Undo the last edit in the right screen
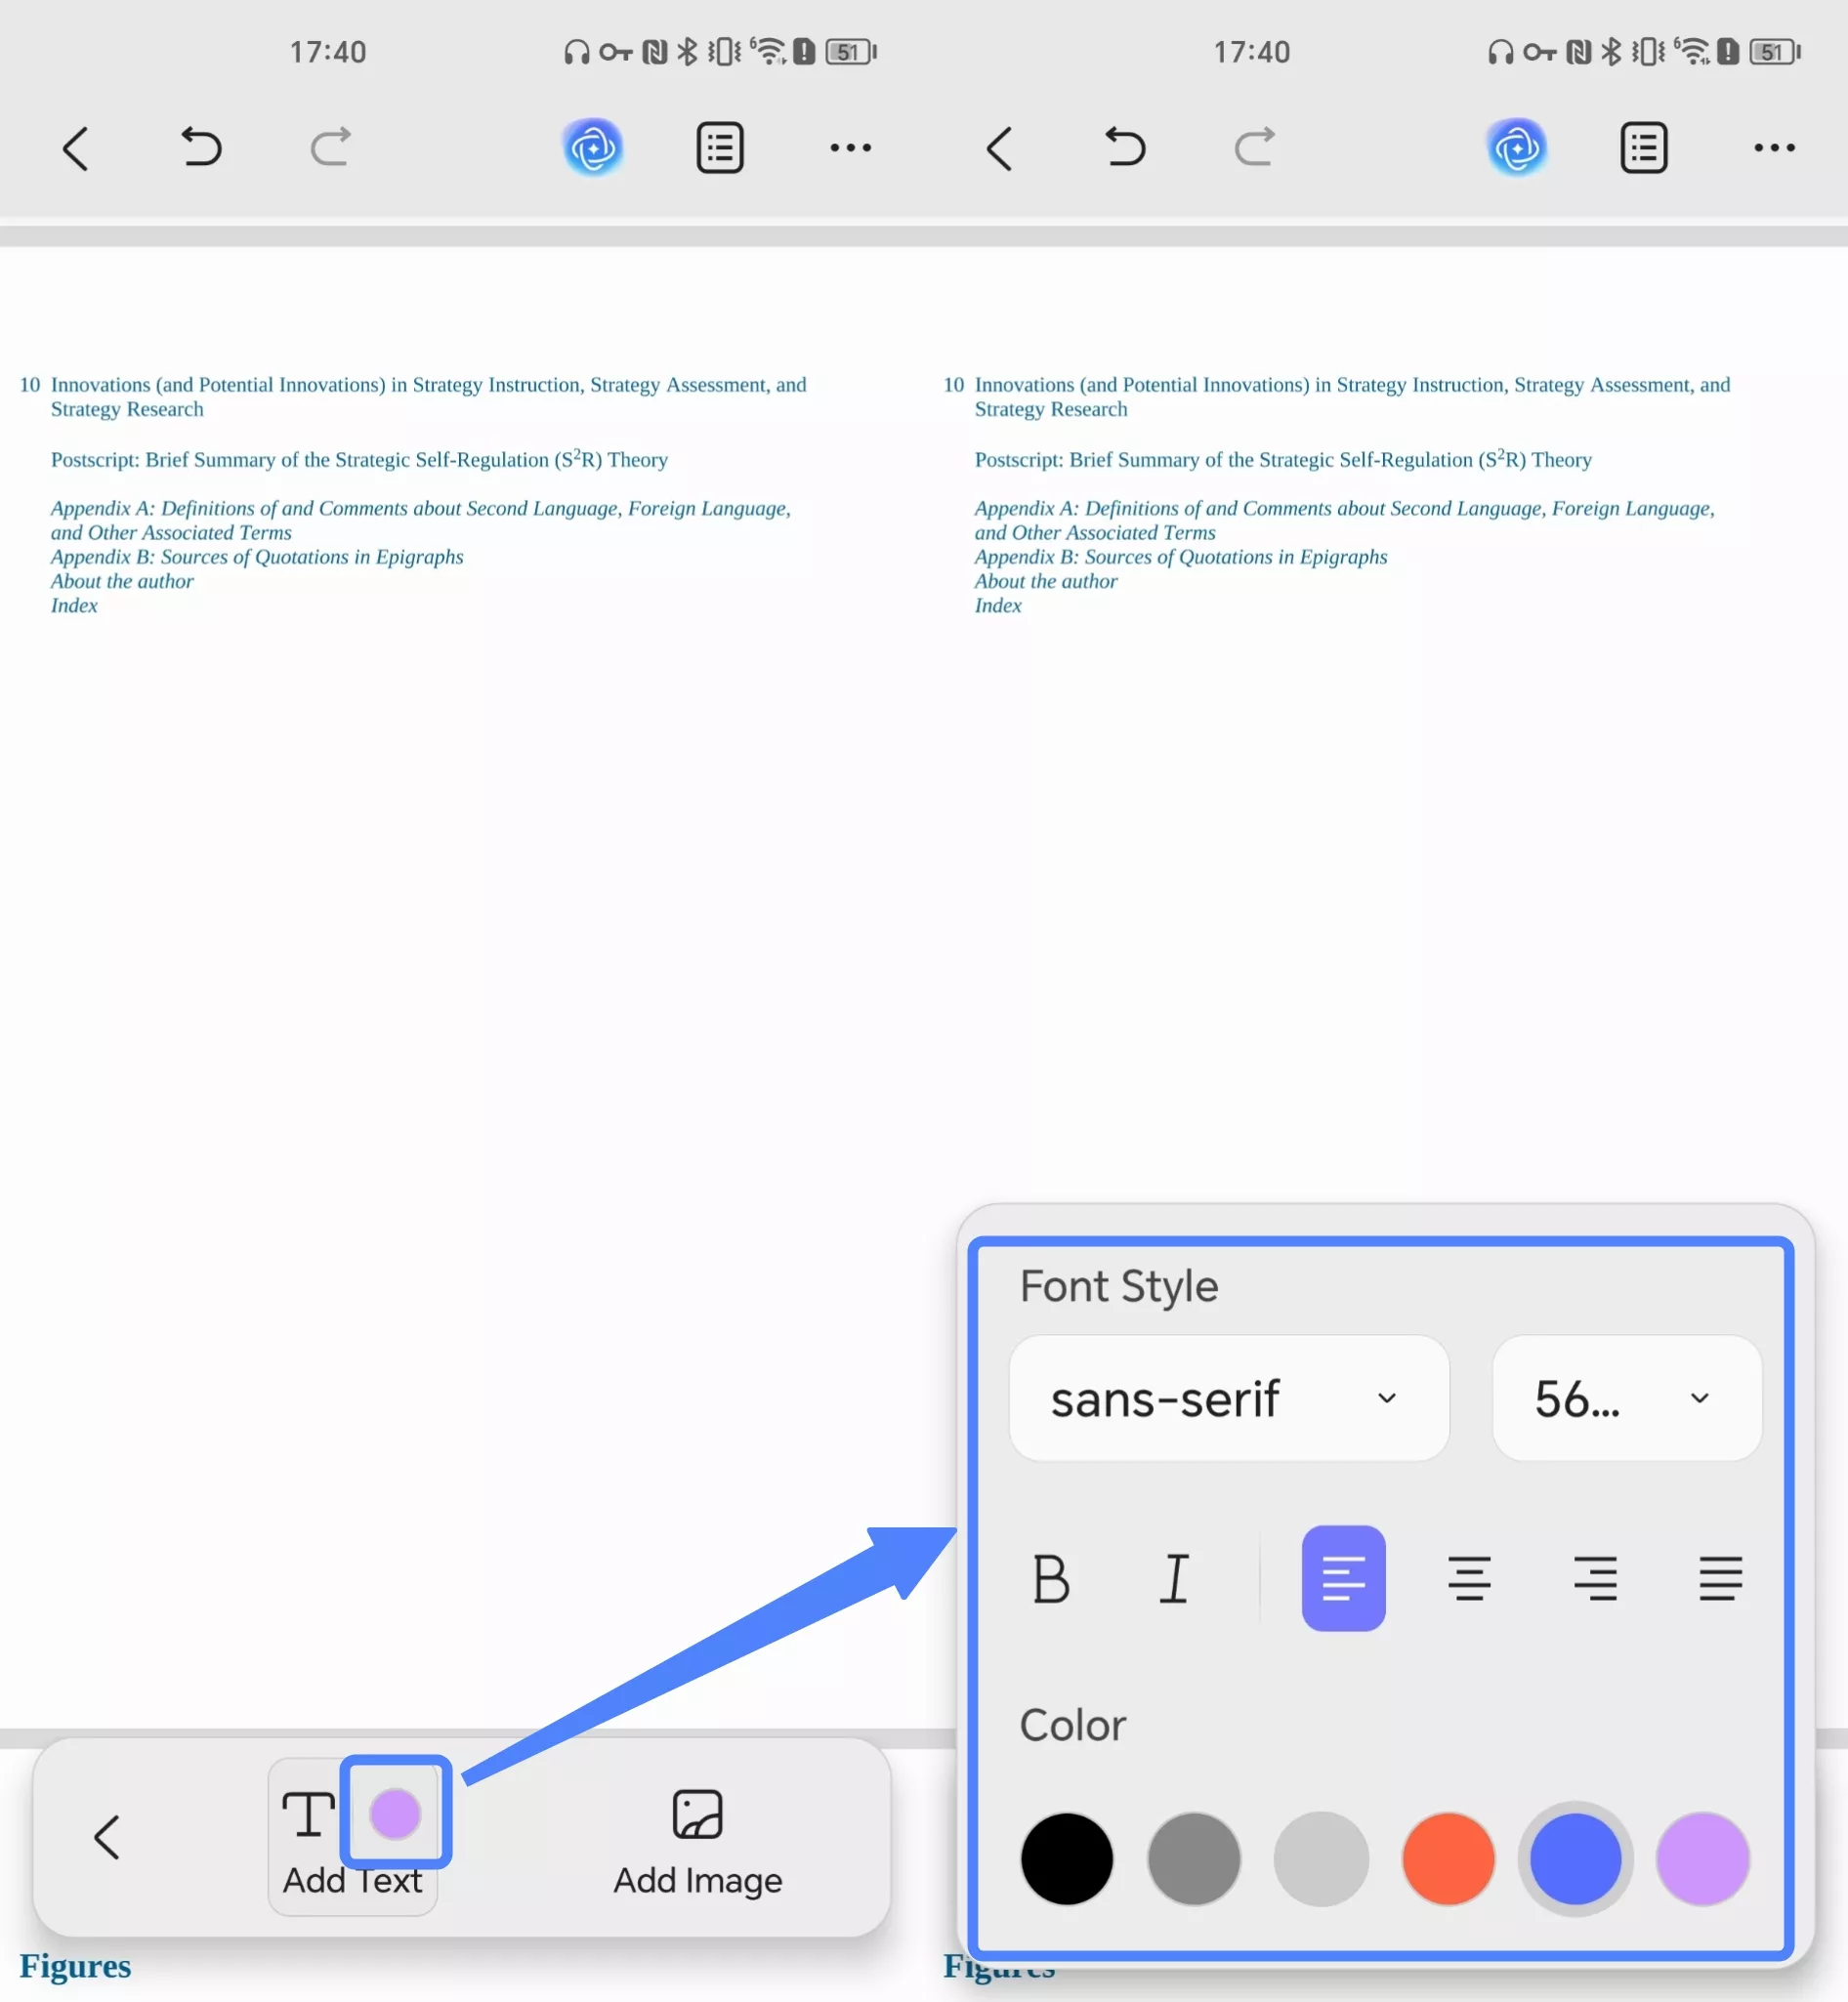This screenshot has width=1848, height=2002. click(x=1125, y=147)
